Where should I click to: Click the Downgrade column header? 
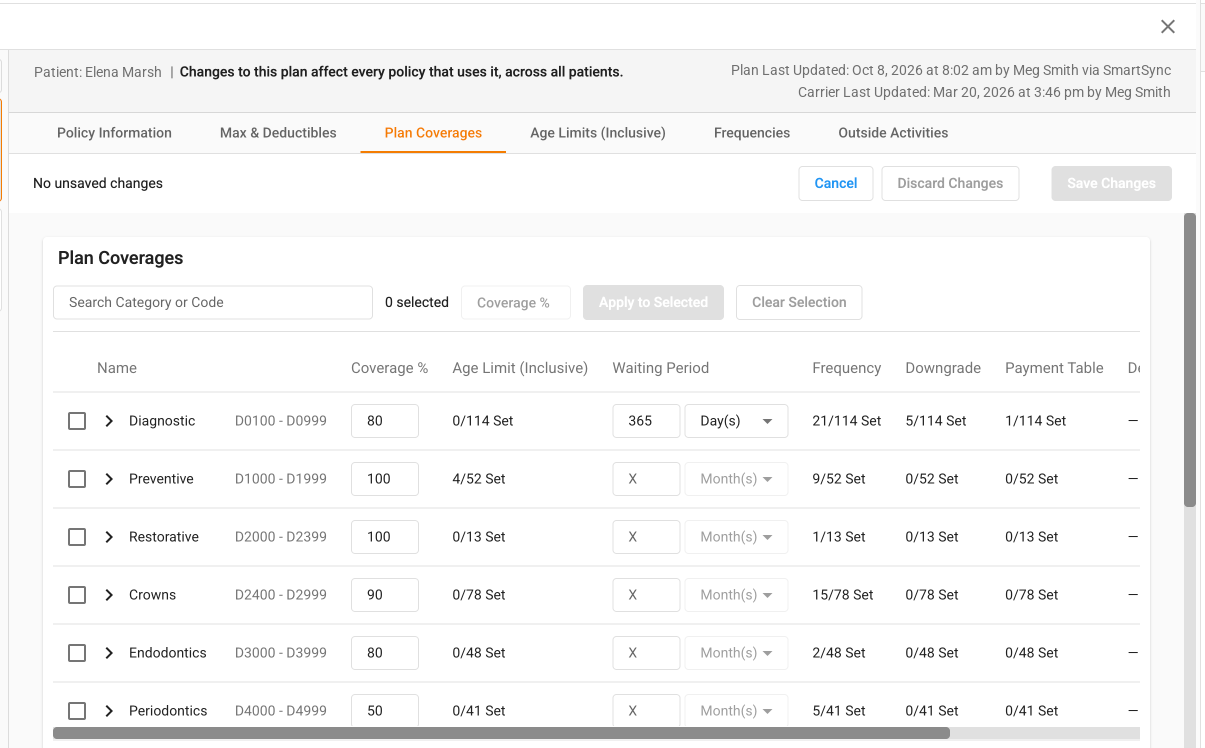[943, 368]
